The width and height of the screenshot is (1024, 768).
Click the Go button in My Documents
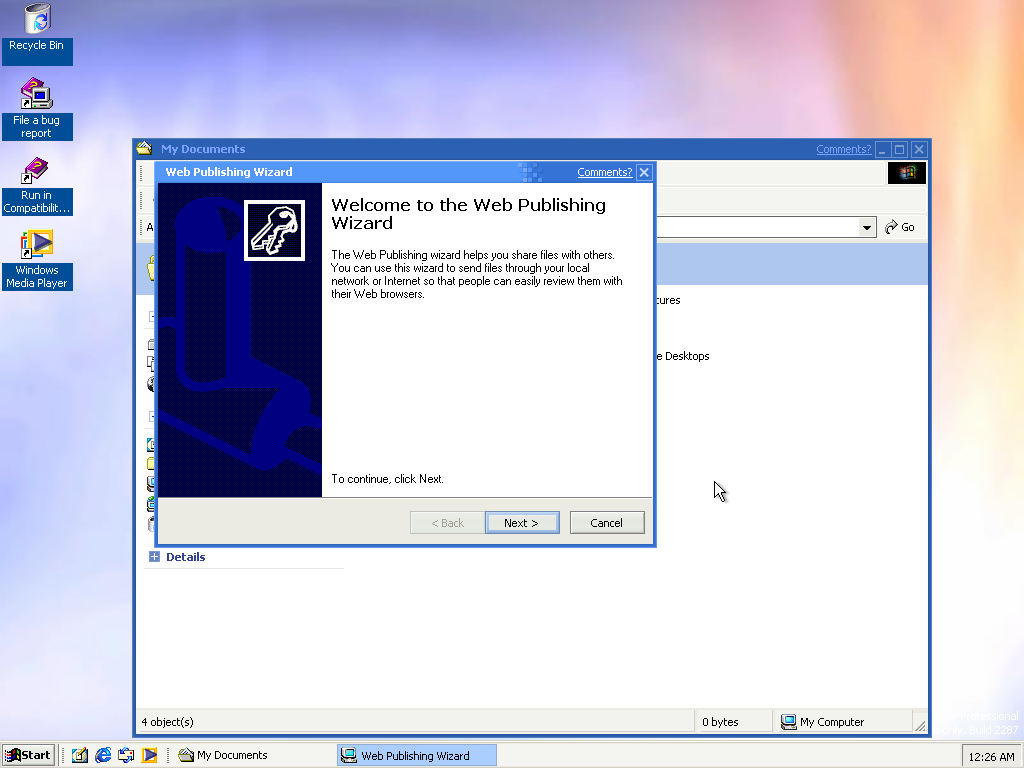(900, 227)
